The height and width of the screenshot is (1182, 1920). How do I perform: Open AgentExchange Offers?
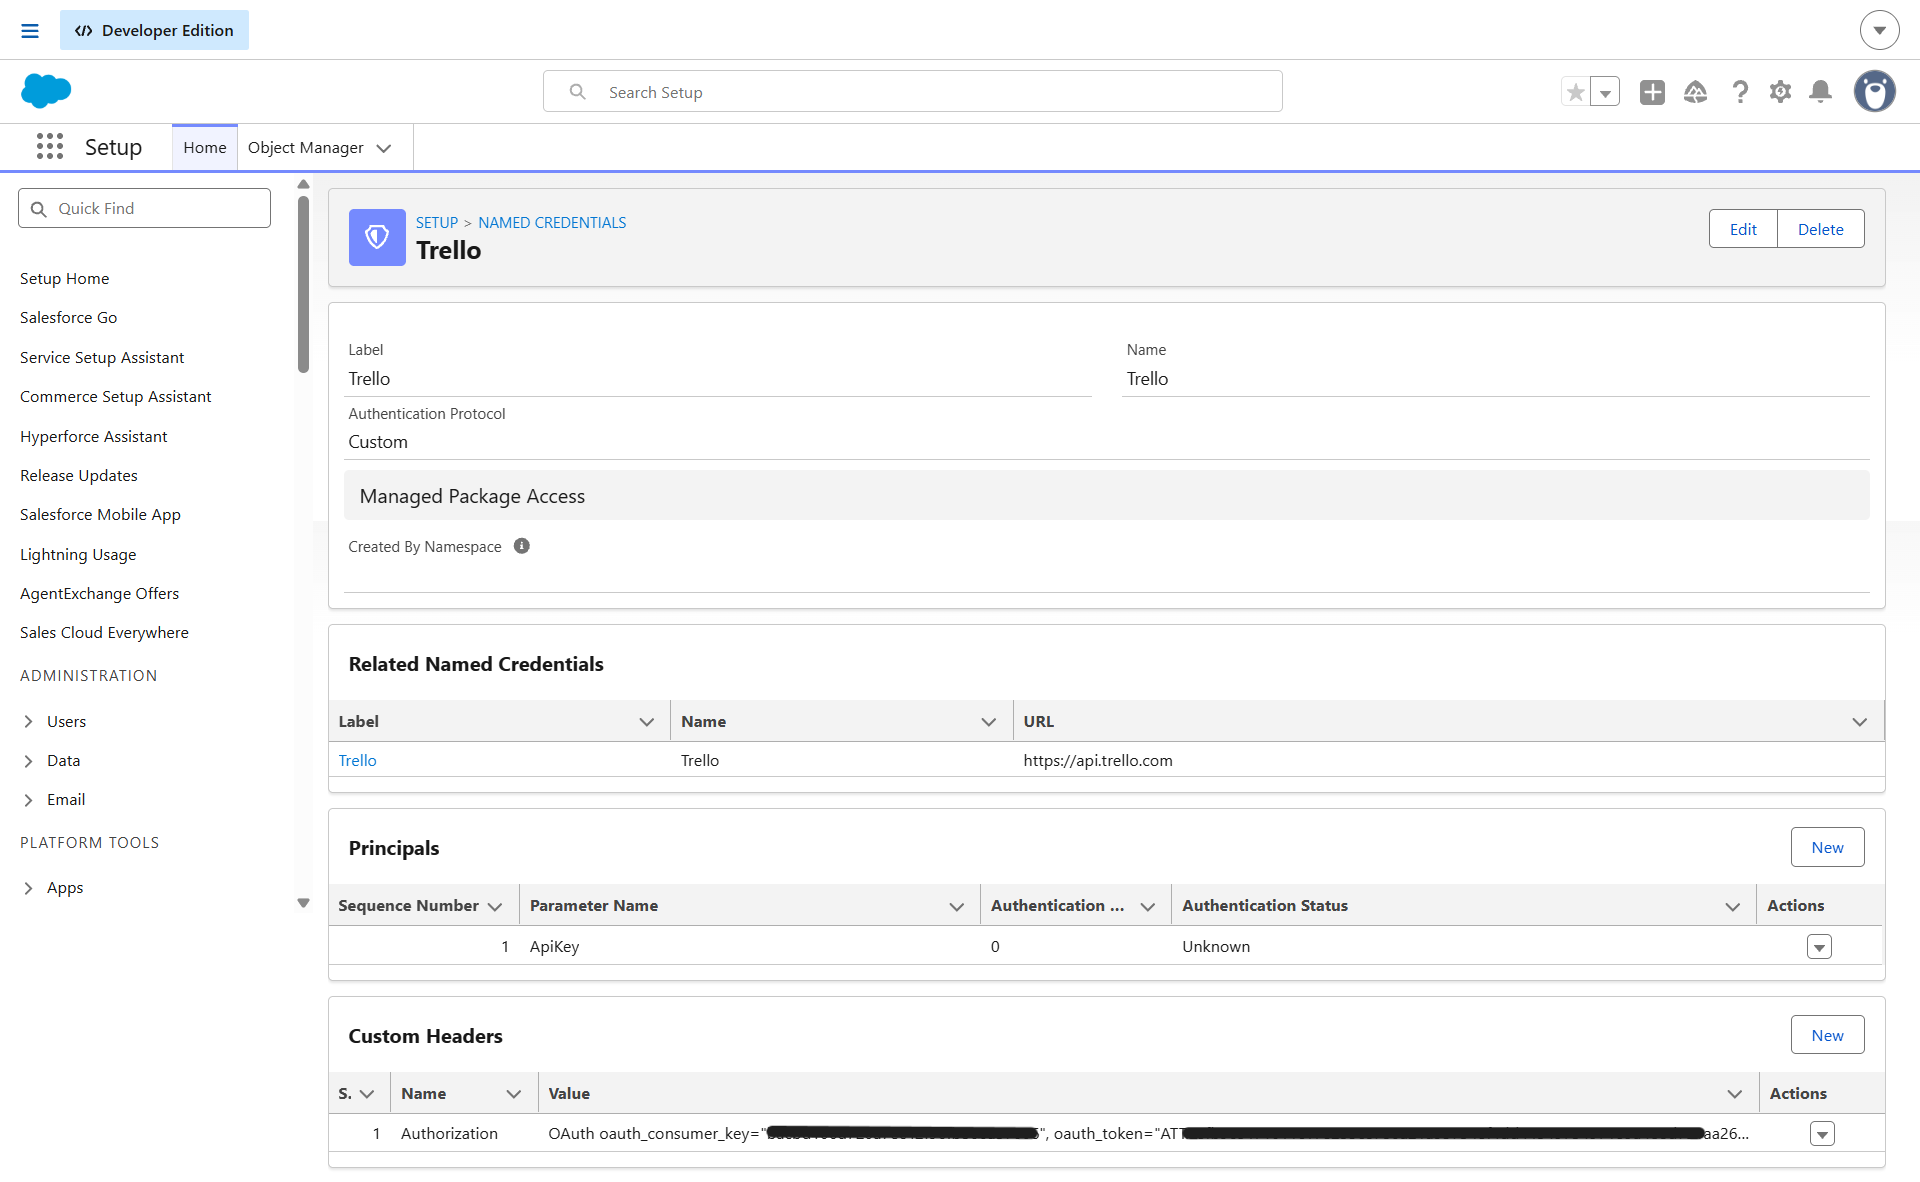(100, 593)
